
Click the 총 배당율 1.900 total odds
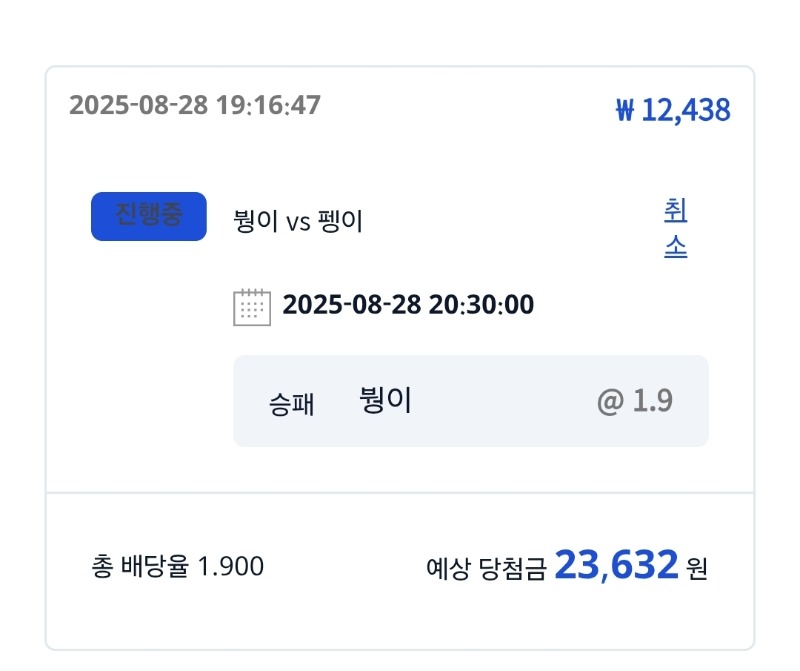pos(178,566)
